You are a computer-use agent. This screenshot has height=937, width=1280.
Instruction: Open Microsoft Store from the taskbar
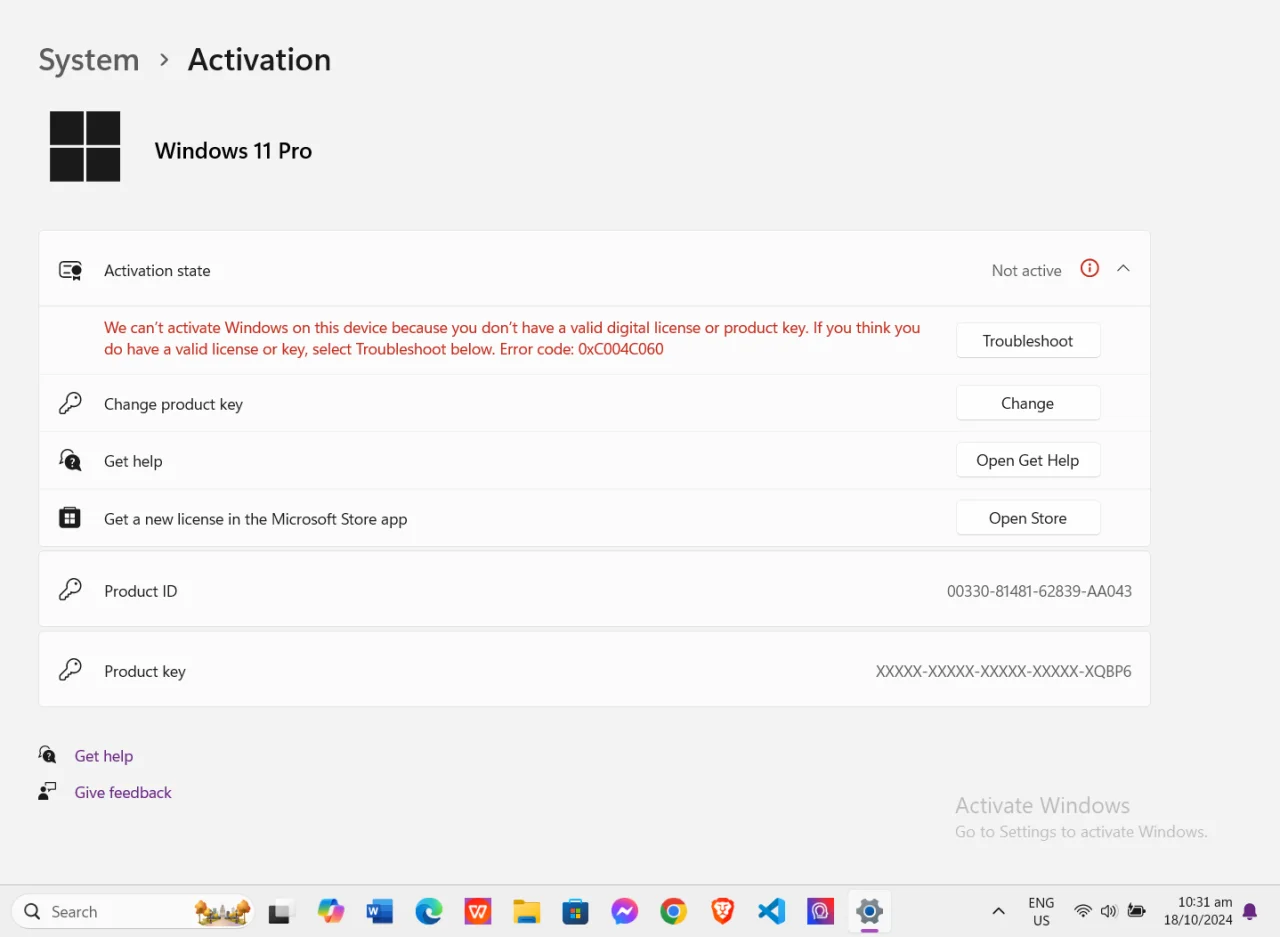(576, 911)
